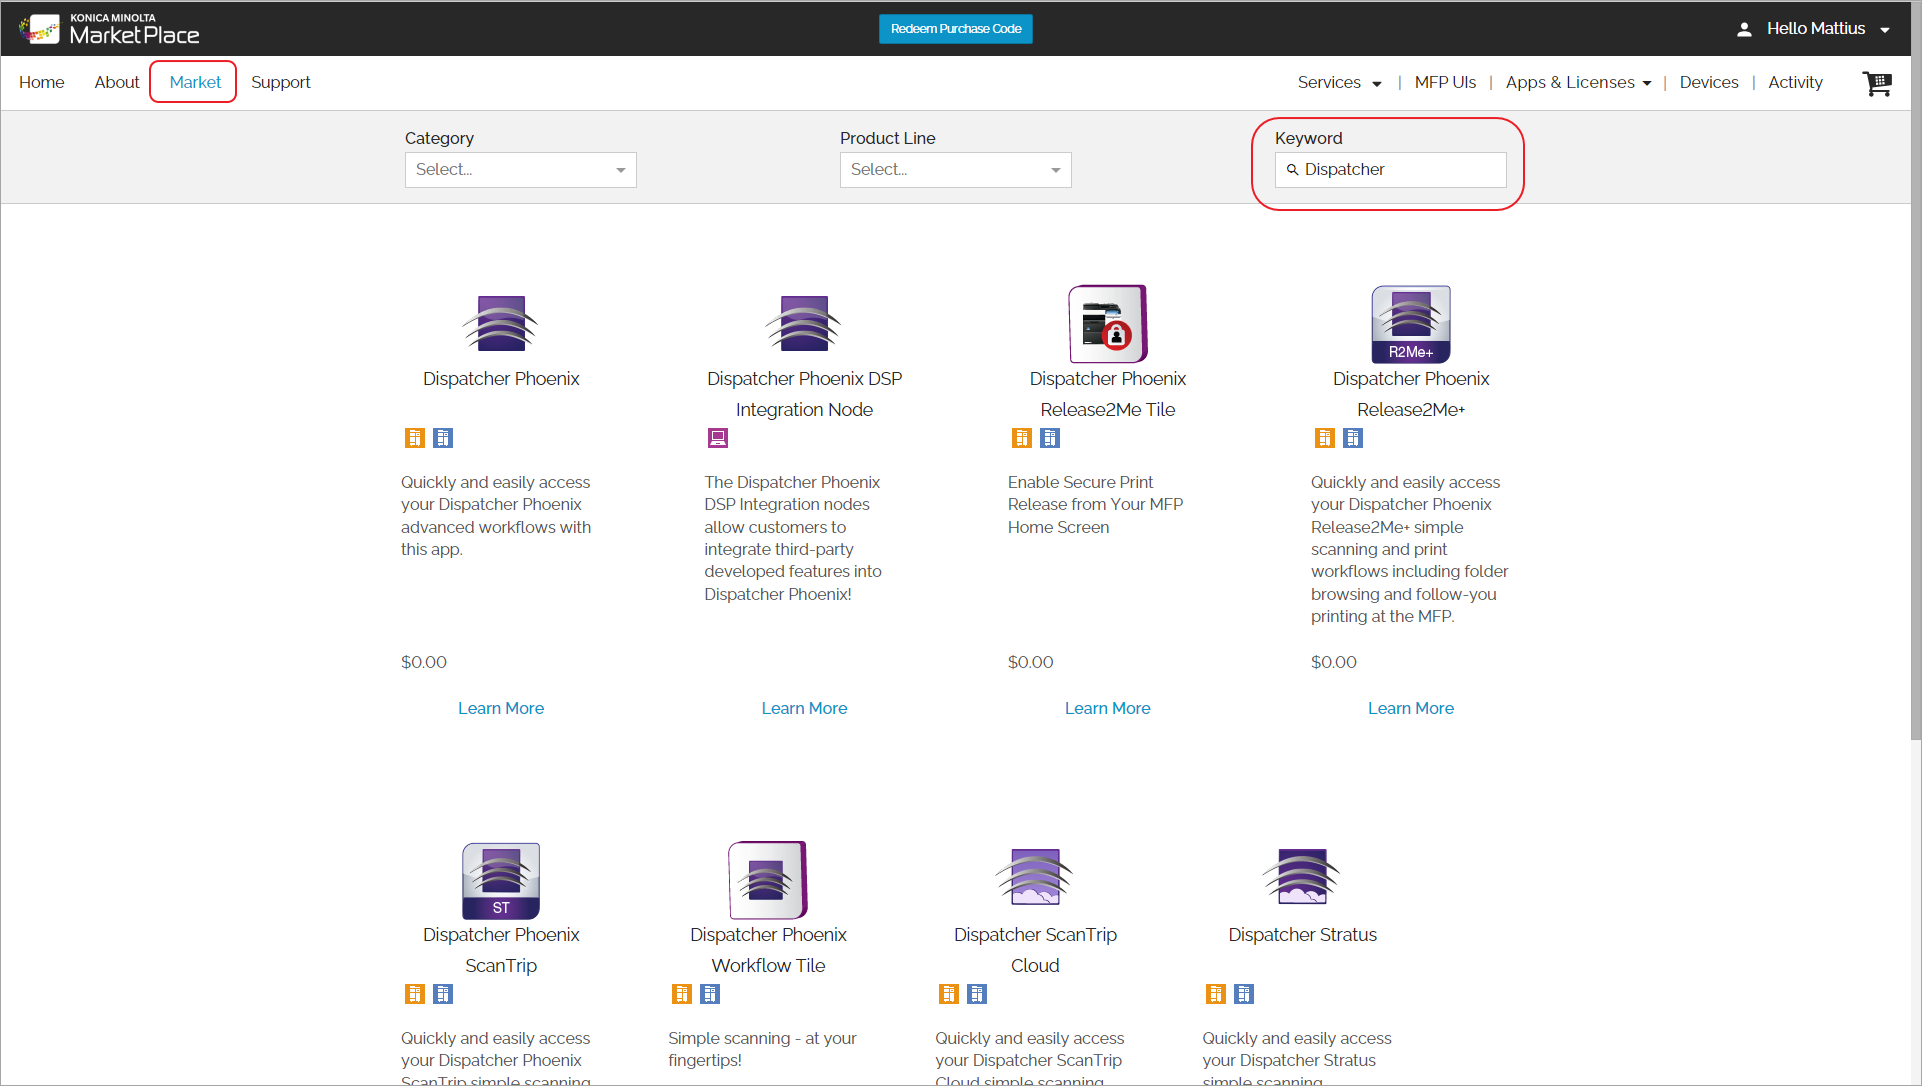Click orange device icon under Release2Me Tile
Image resolution: width=1922 pixels, height=1086 pixels.
pos(1022,438)
